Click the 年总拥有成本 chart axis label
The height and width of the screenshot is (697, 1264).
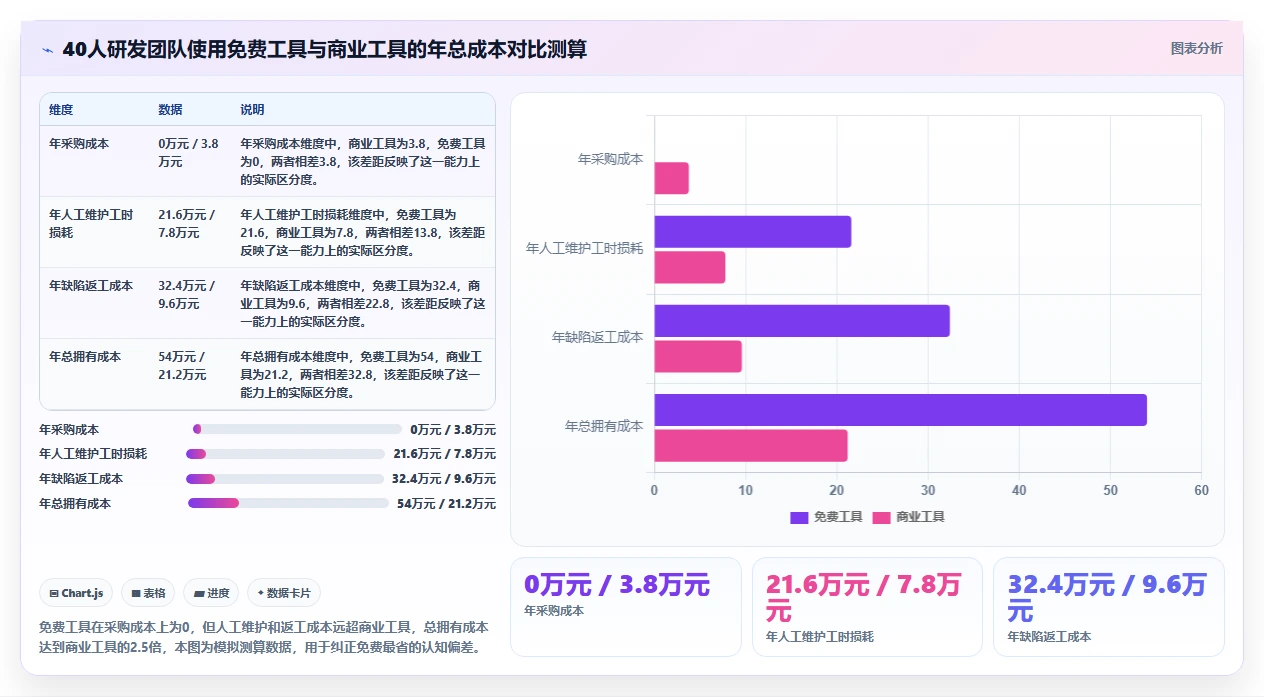(x=604, y=426)
